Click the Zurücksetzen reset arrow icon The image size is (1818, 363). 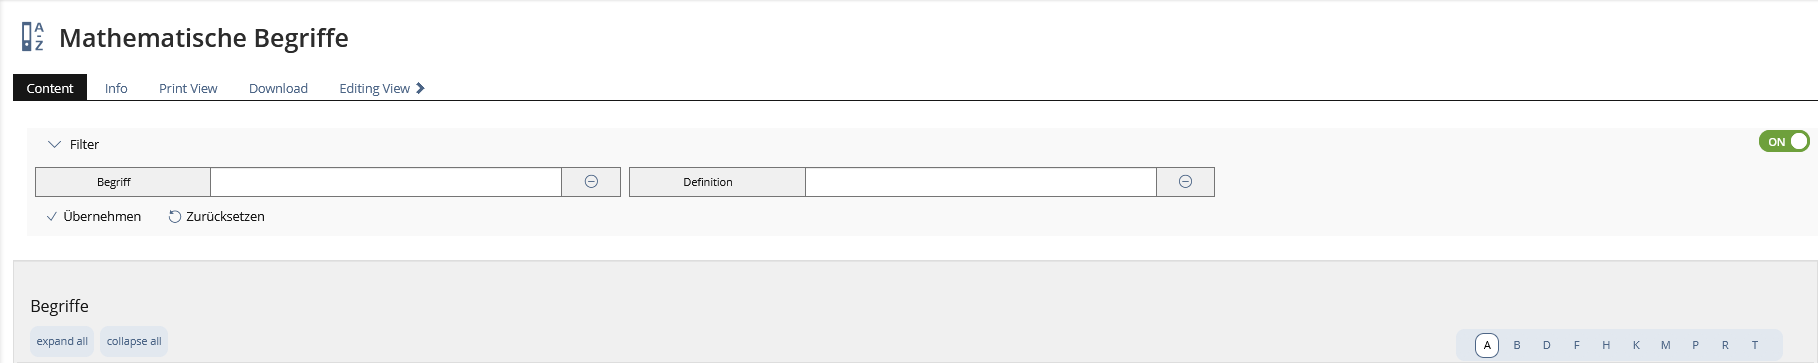tap(175, 217)
